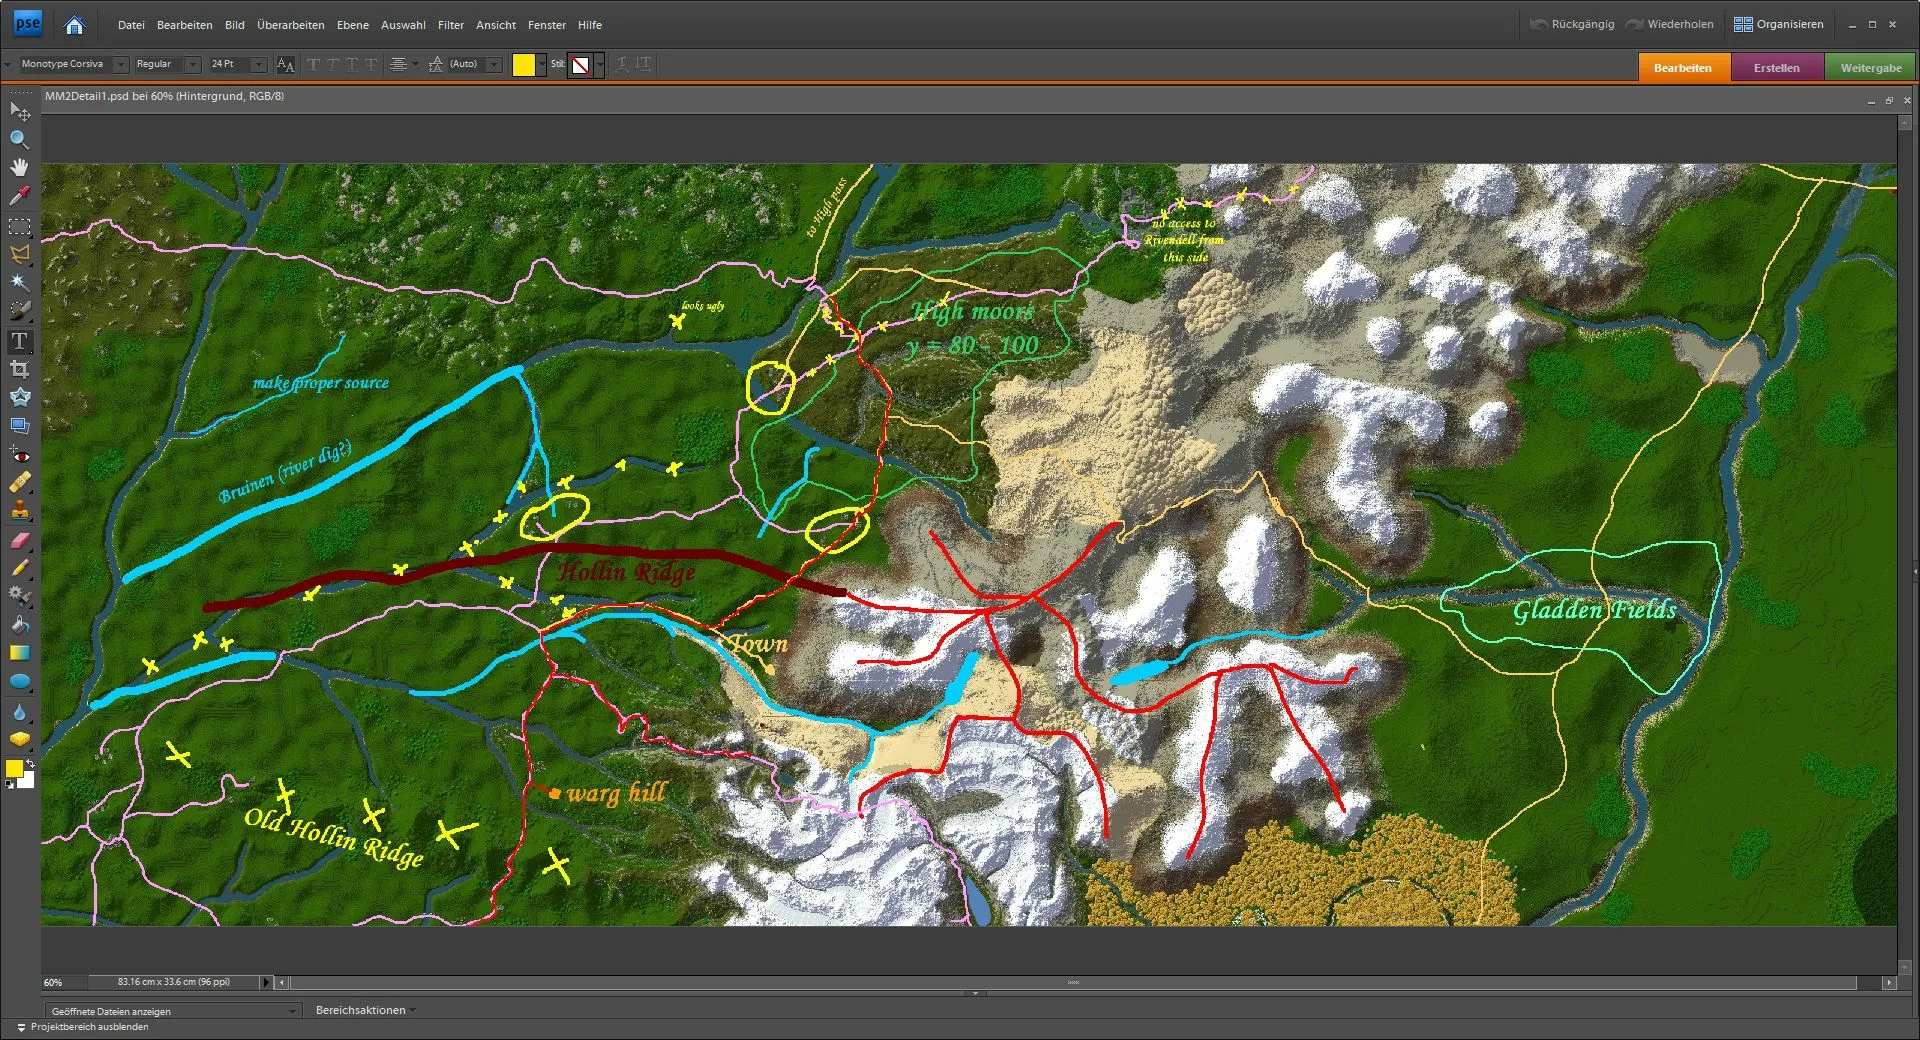Image resolution: width=1920 pixels, height=1040 pixels.
Task: Click Projektbereich ausblenden
Action: pyautogui.click(x=83, y=1027)
